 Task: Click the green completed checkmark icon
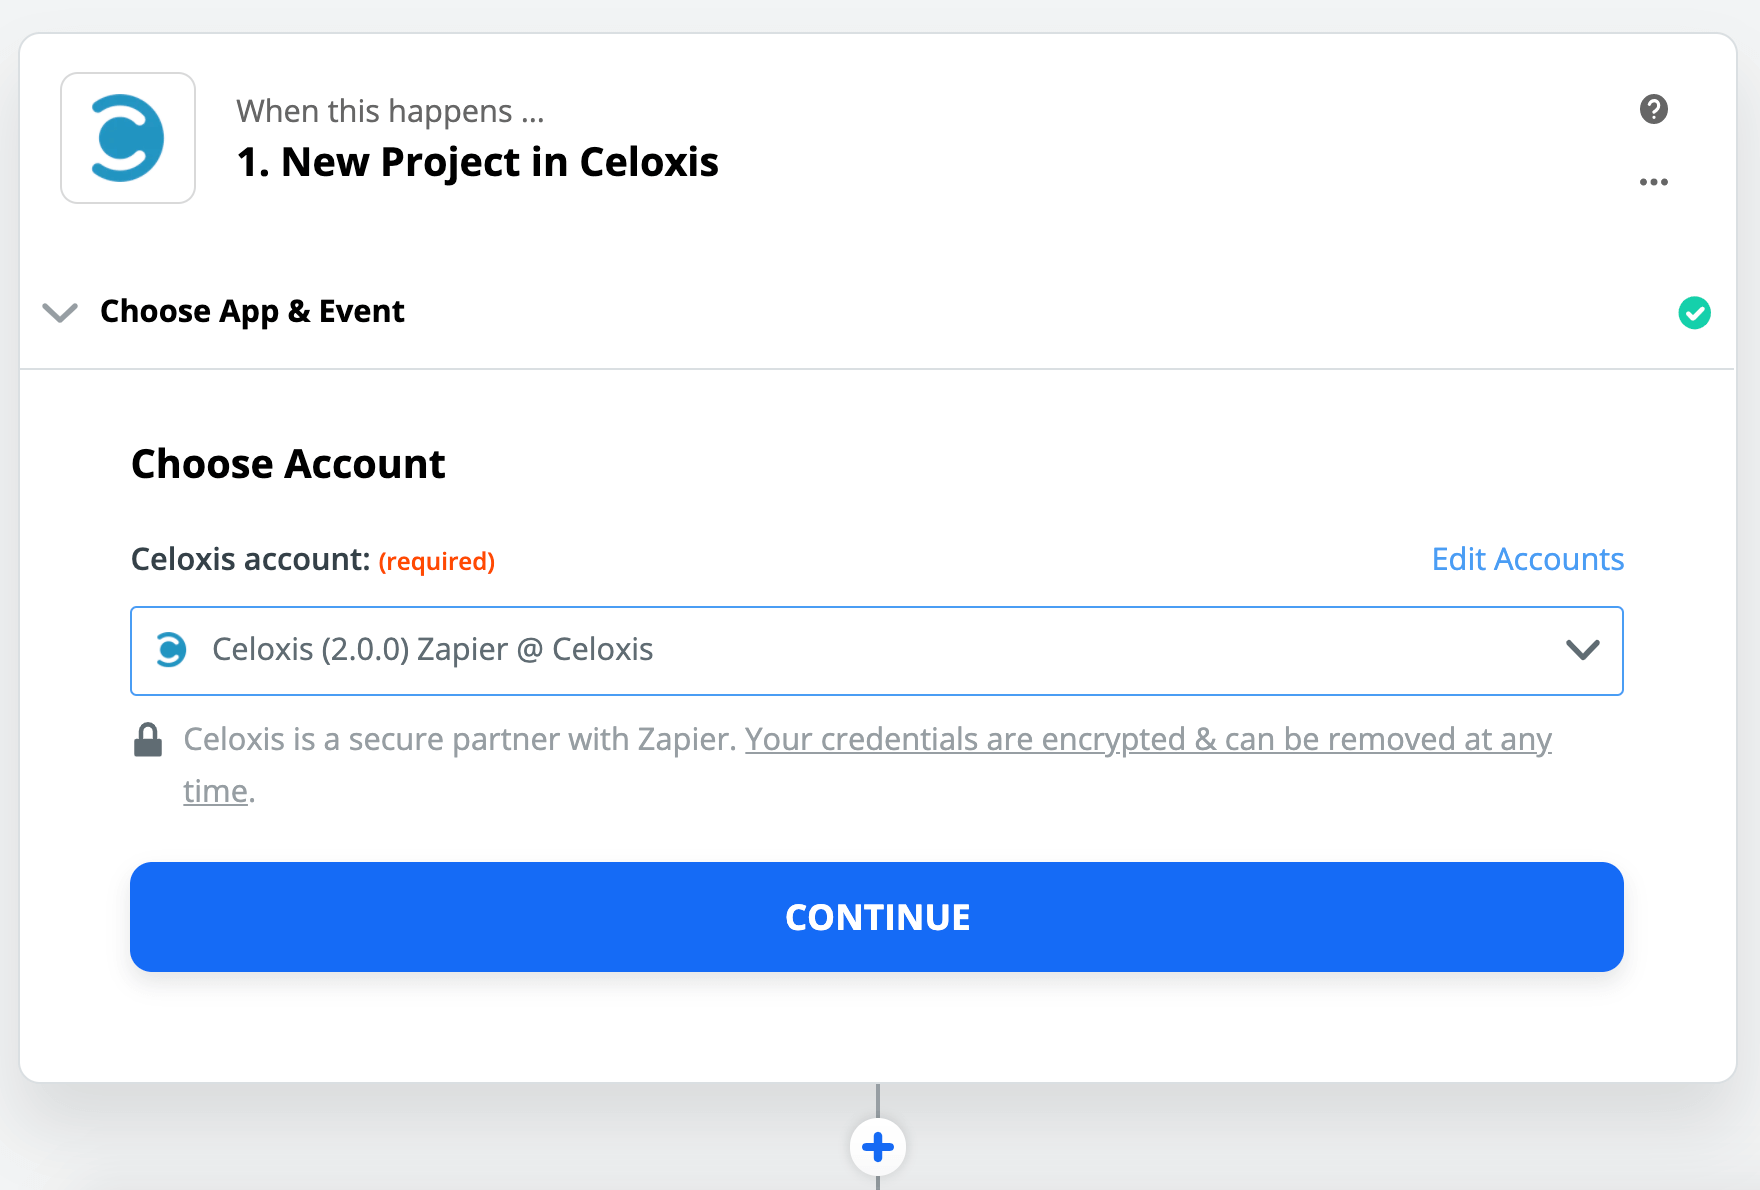click(x=1694, y=313)
